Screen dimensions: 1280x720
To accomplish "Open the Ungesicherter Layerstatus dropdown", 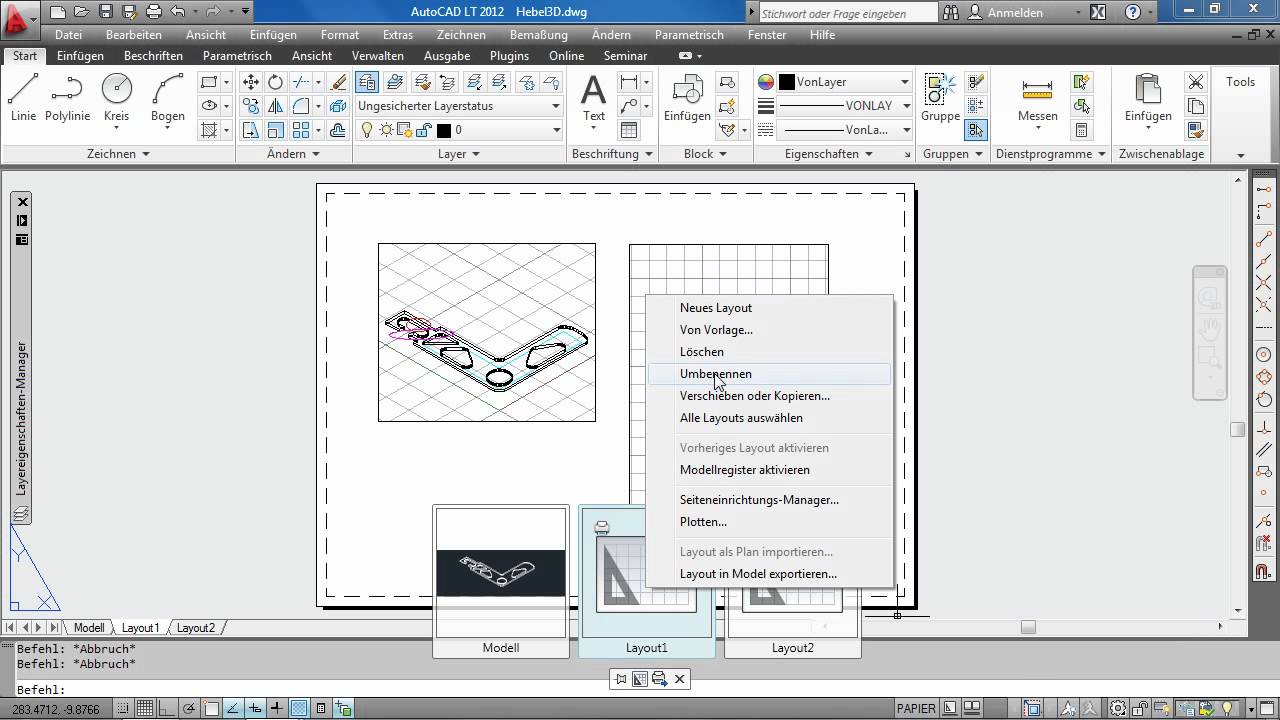I will 460,106.
